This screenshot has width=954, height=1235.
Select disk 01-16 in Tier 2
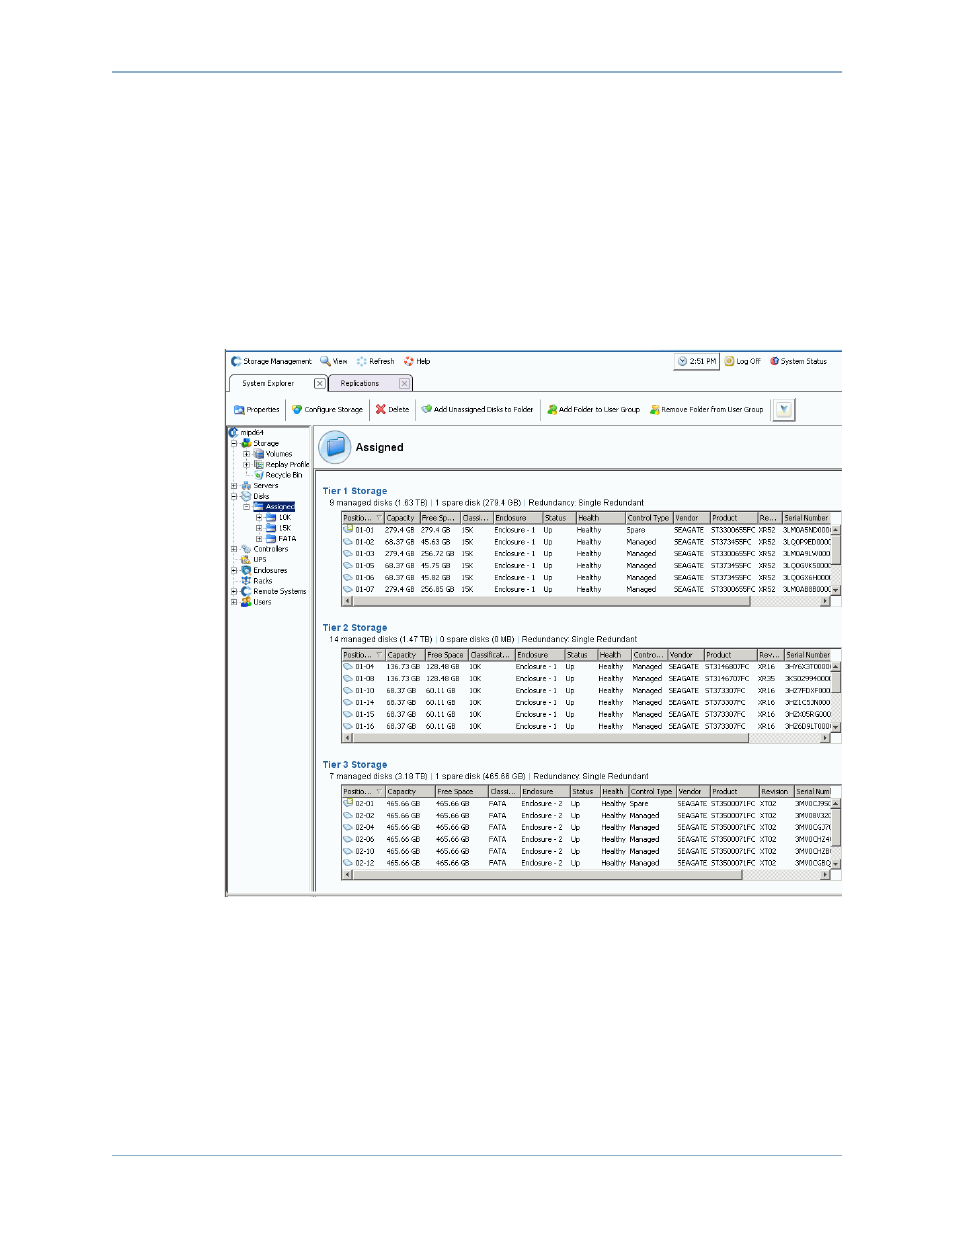click(x=586, y=727)
